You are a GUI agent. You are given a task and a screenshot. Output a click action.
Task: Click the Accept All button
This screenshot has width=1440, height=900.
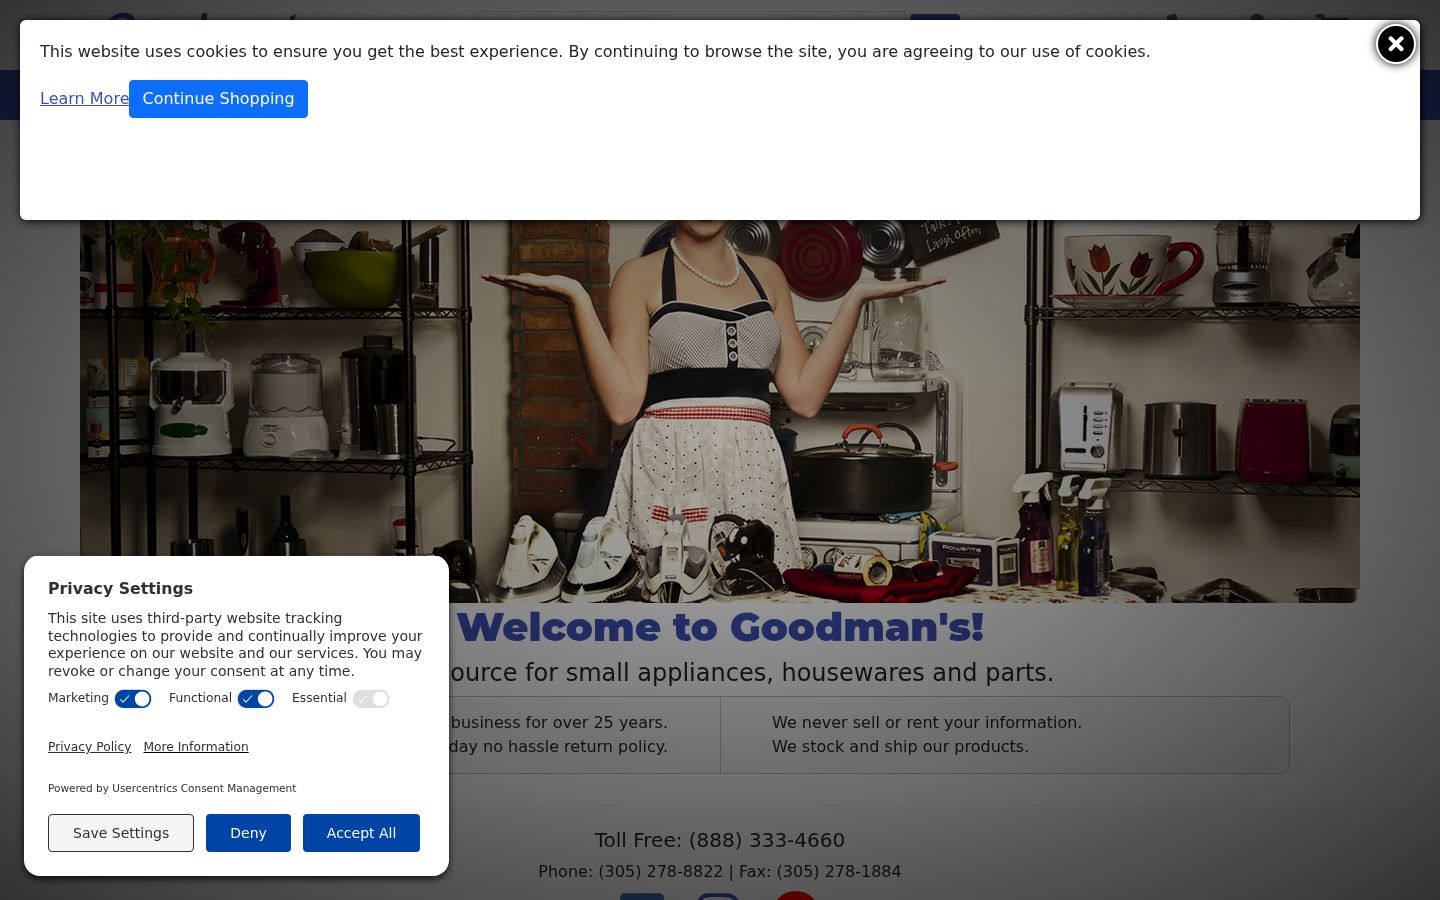[x=361, y=833]
